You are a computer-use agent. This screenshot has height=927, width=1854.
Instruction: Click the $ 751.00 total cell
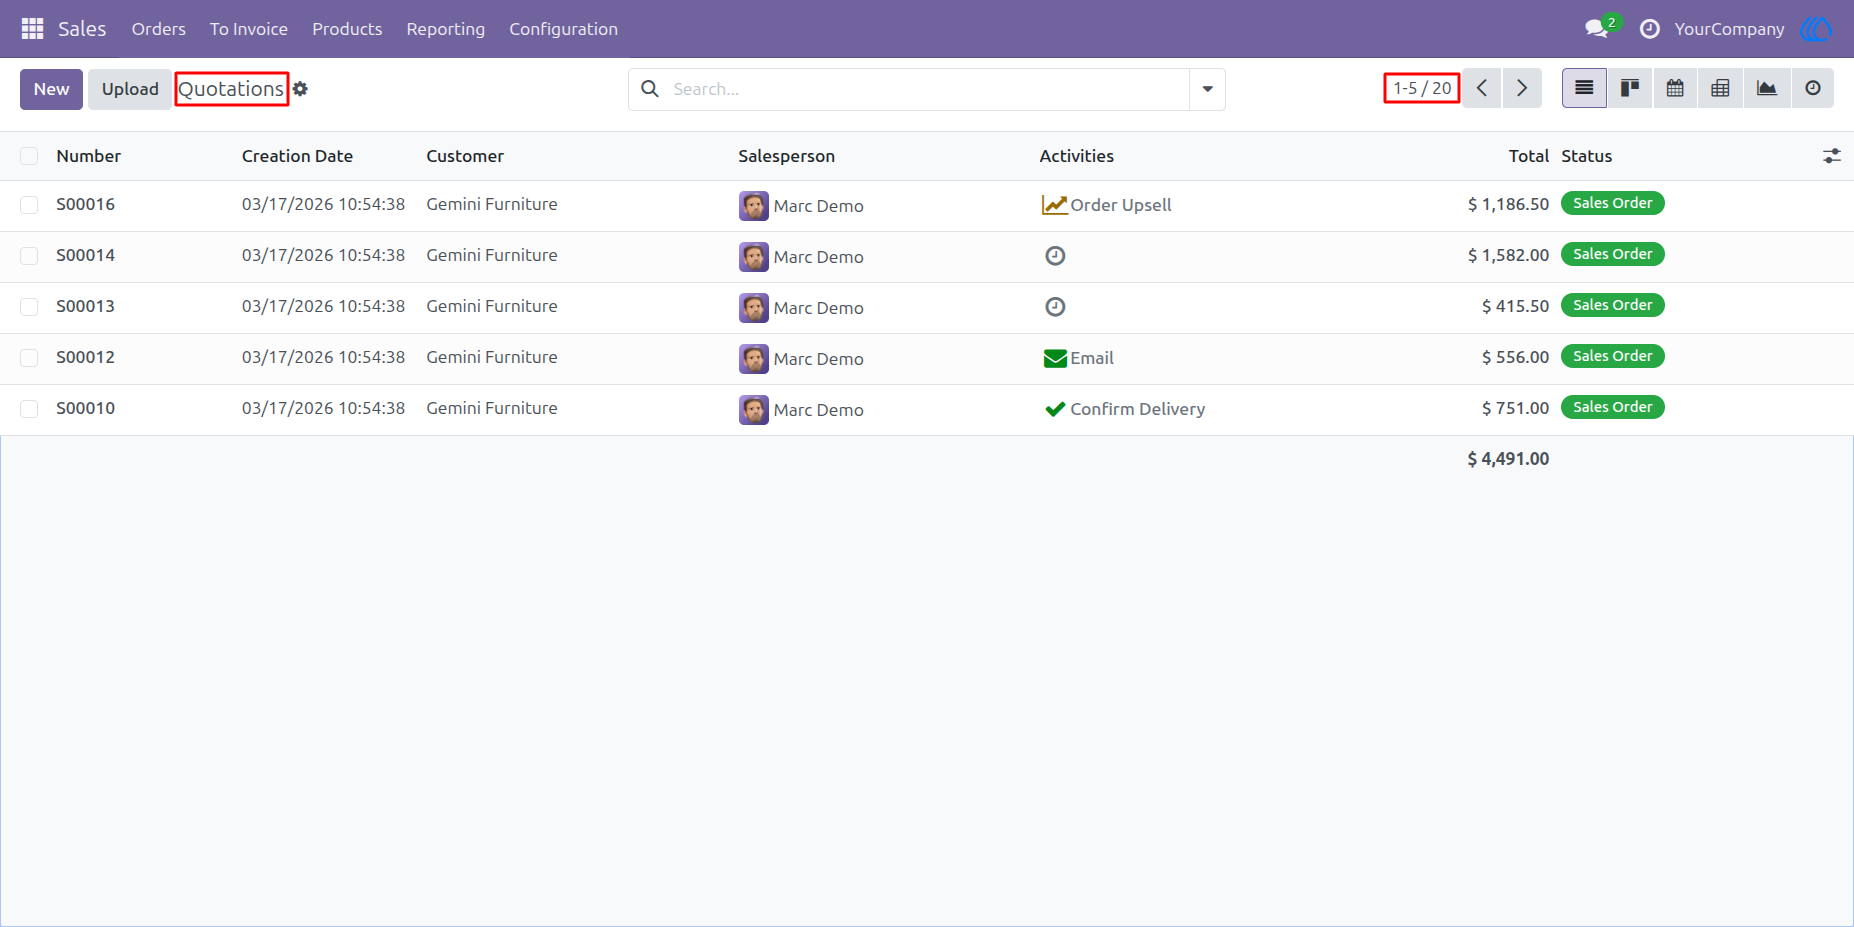tap(1515, 408)
